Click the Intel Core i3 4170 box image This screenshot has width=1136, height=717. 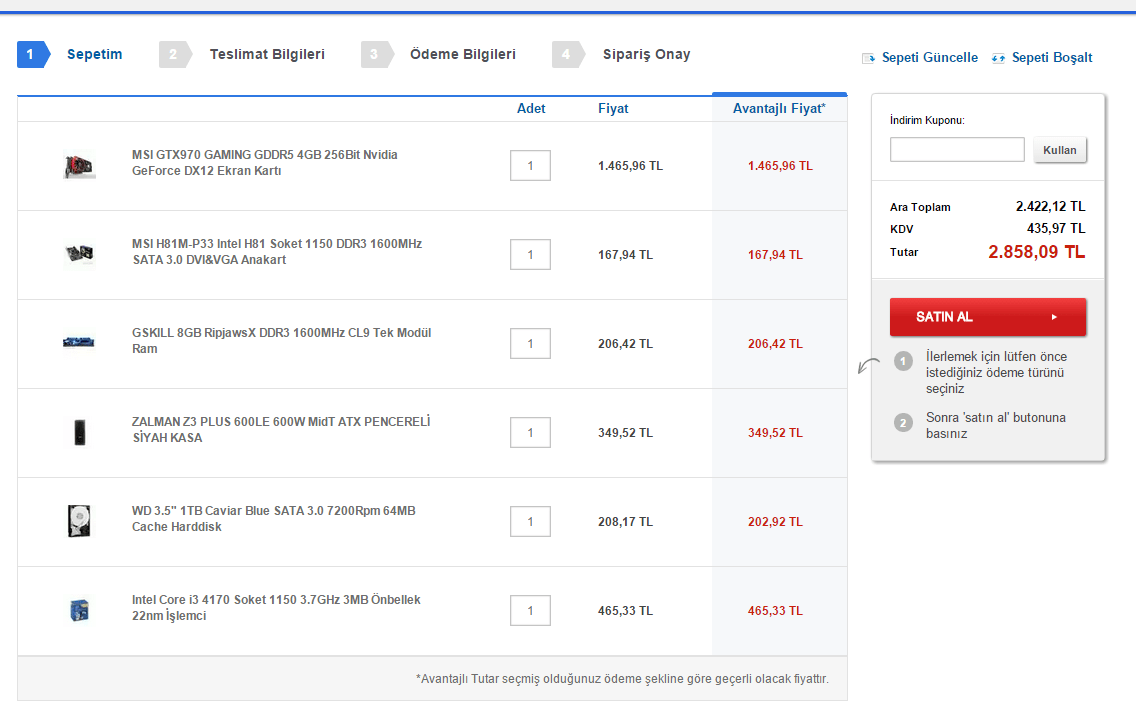[79, 609]
